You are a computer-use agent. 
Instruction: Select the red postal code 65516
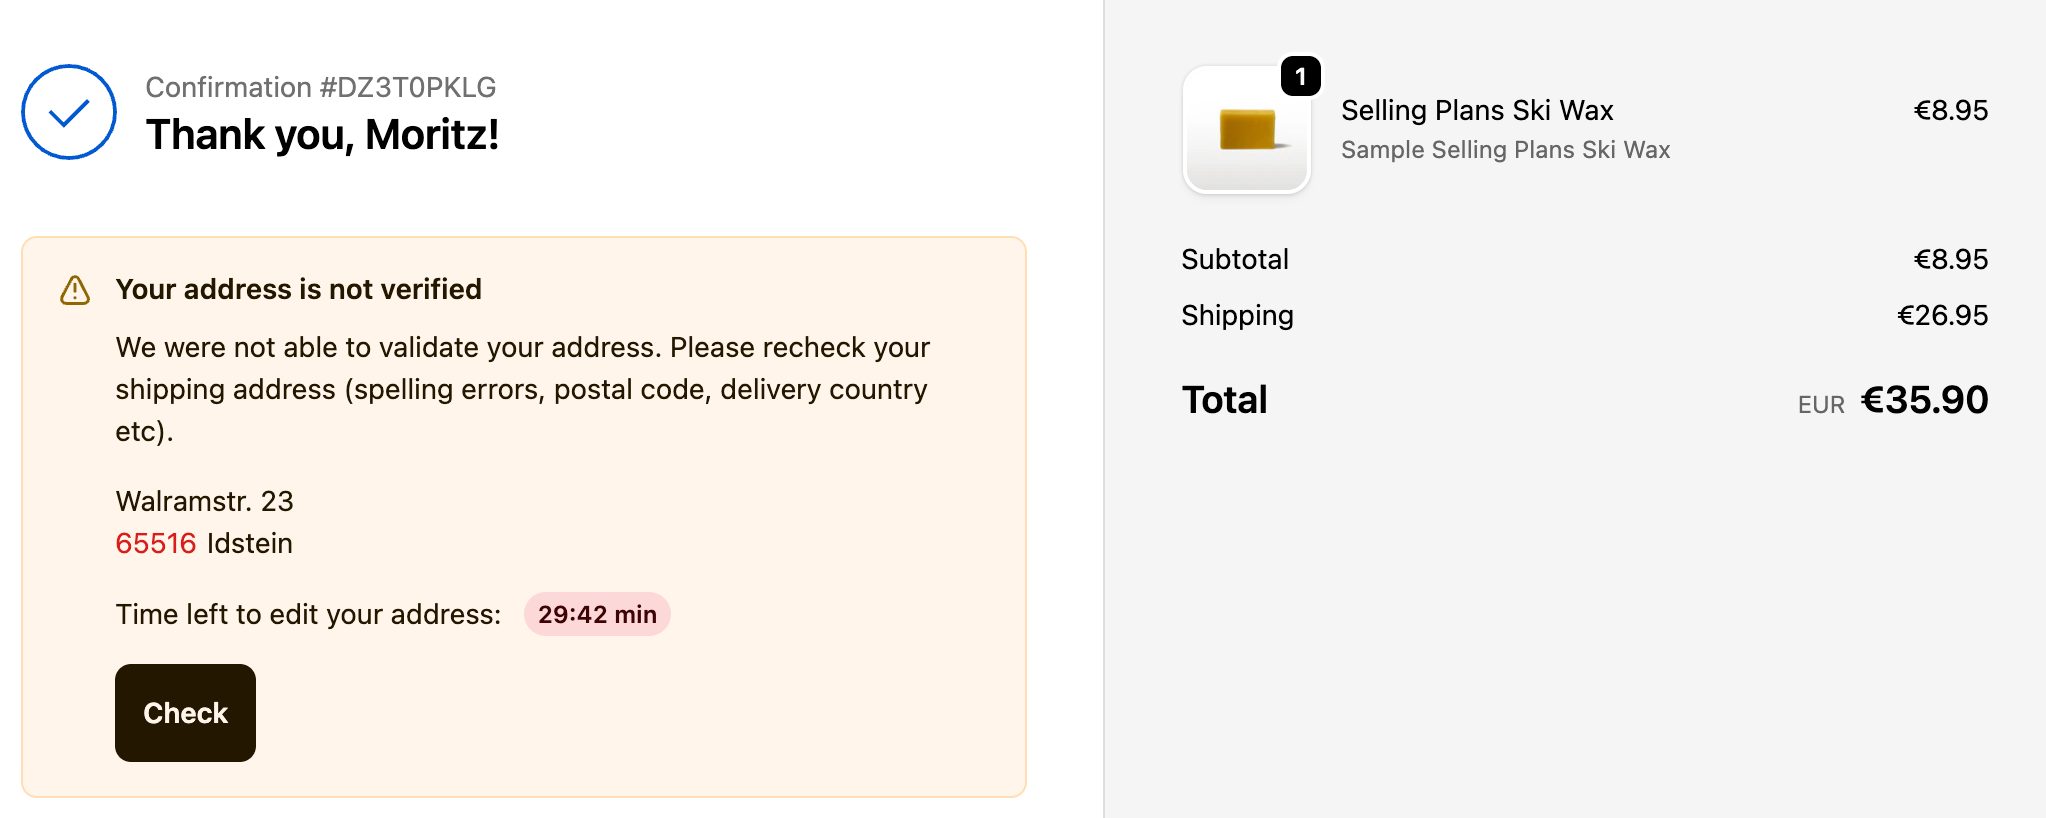point(156,543)
